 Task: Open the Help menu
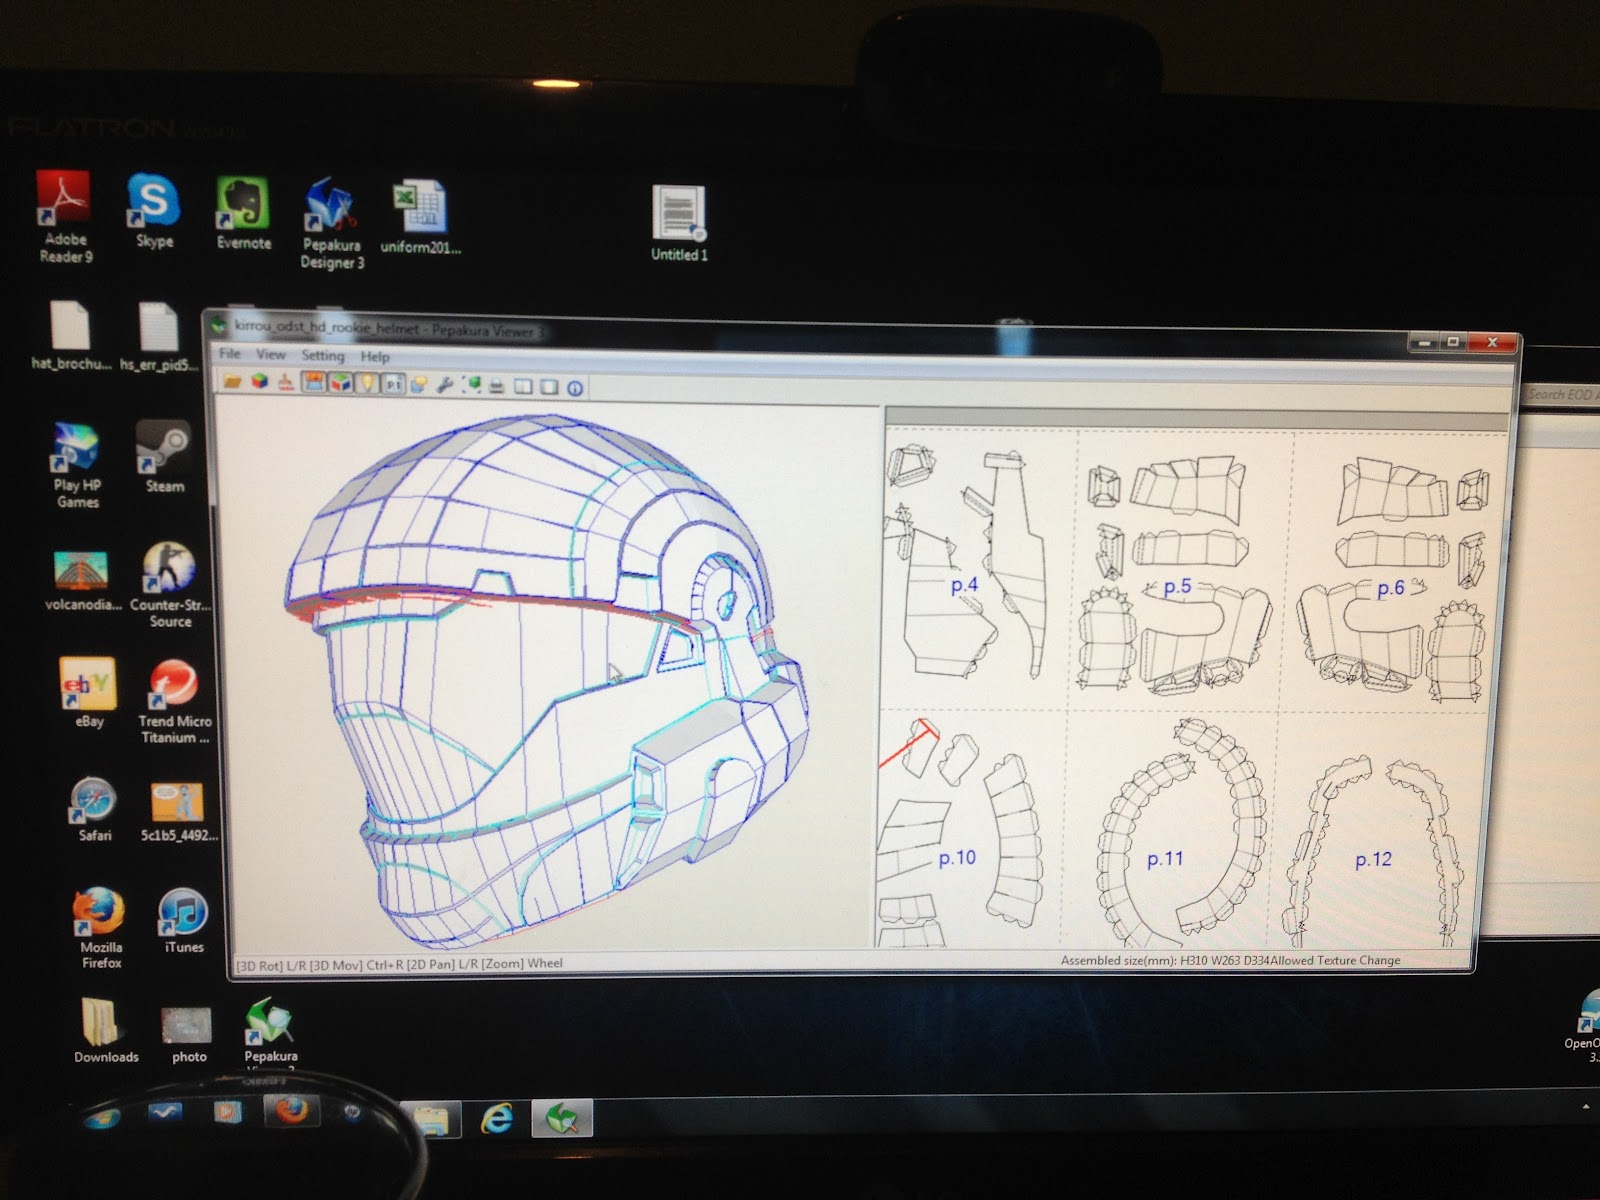(375, 356)
